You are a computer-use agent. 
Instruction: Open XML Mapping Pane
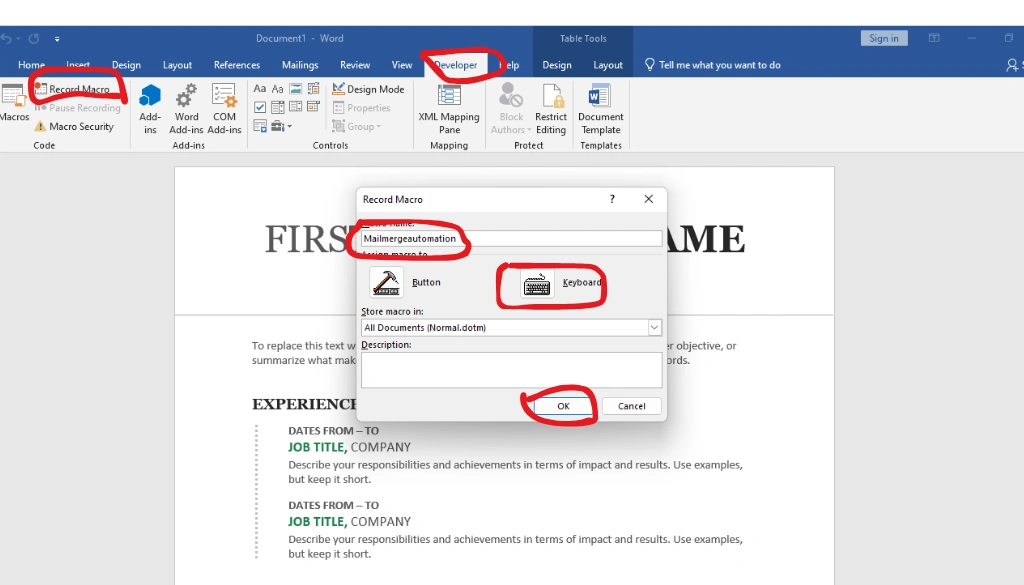coord(449,108)
